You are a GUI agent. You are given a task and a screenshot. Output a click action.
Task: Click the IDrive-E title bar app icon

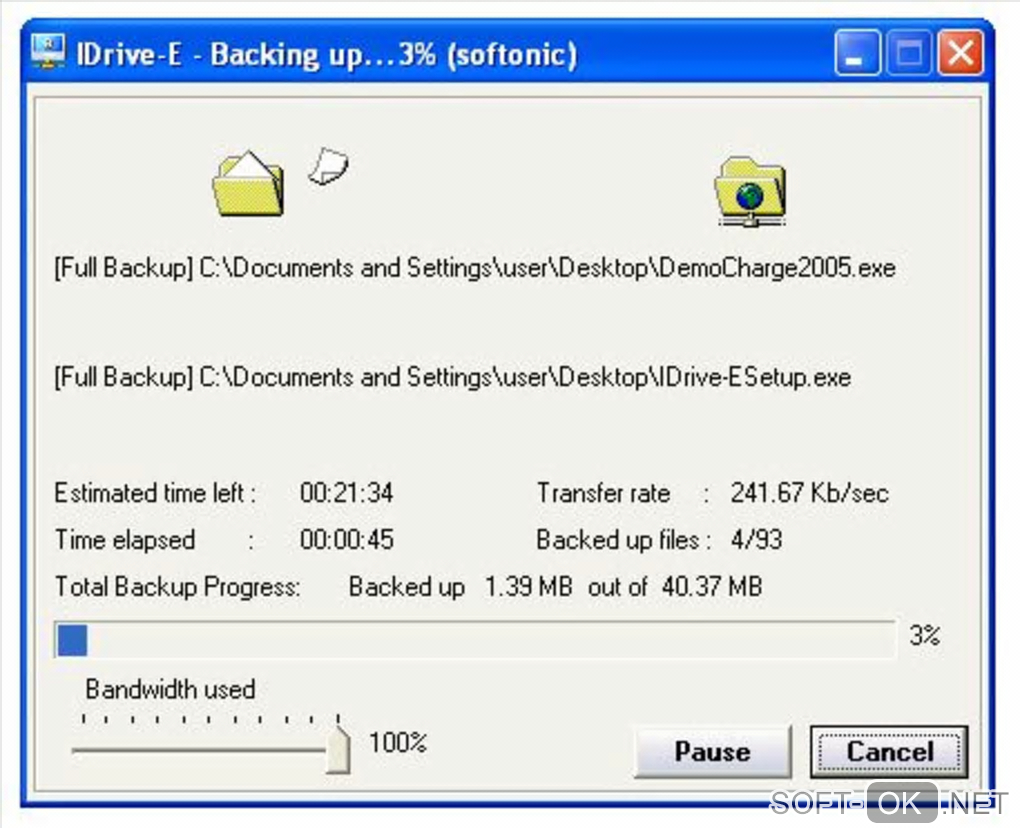pos(47,52)
